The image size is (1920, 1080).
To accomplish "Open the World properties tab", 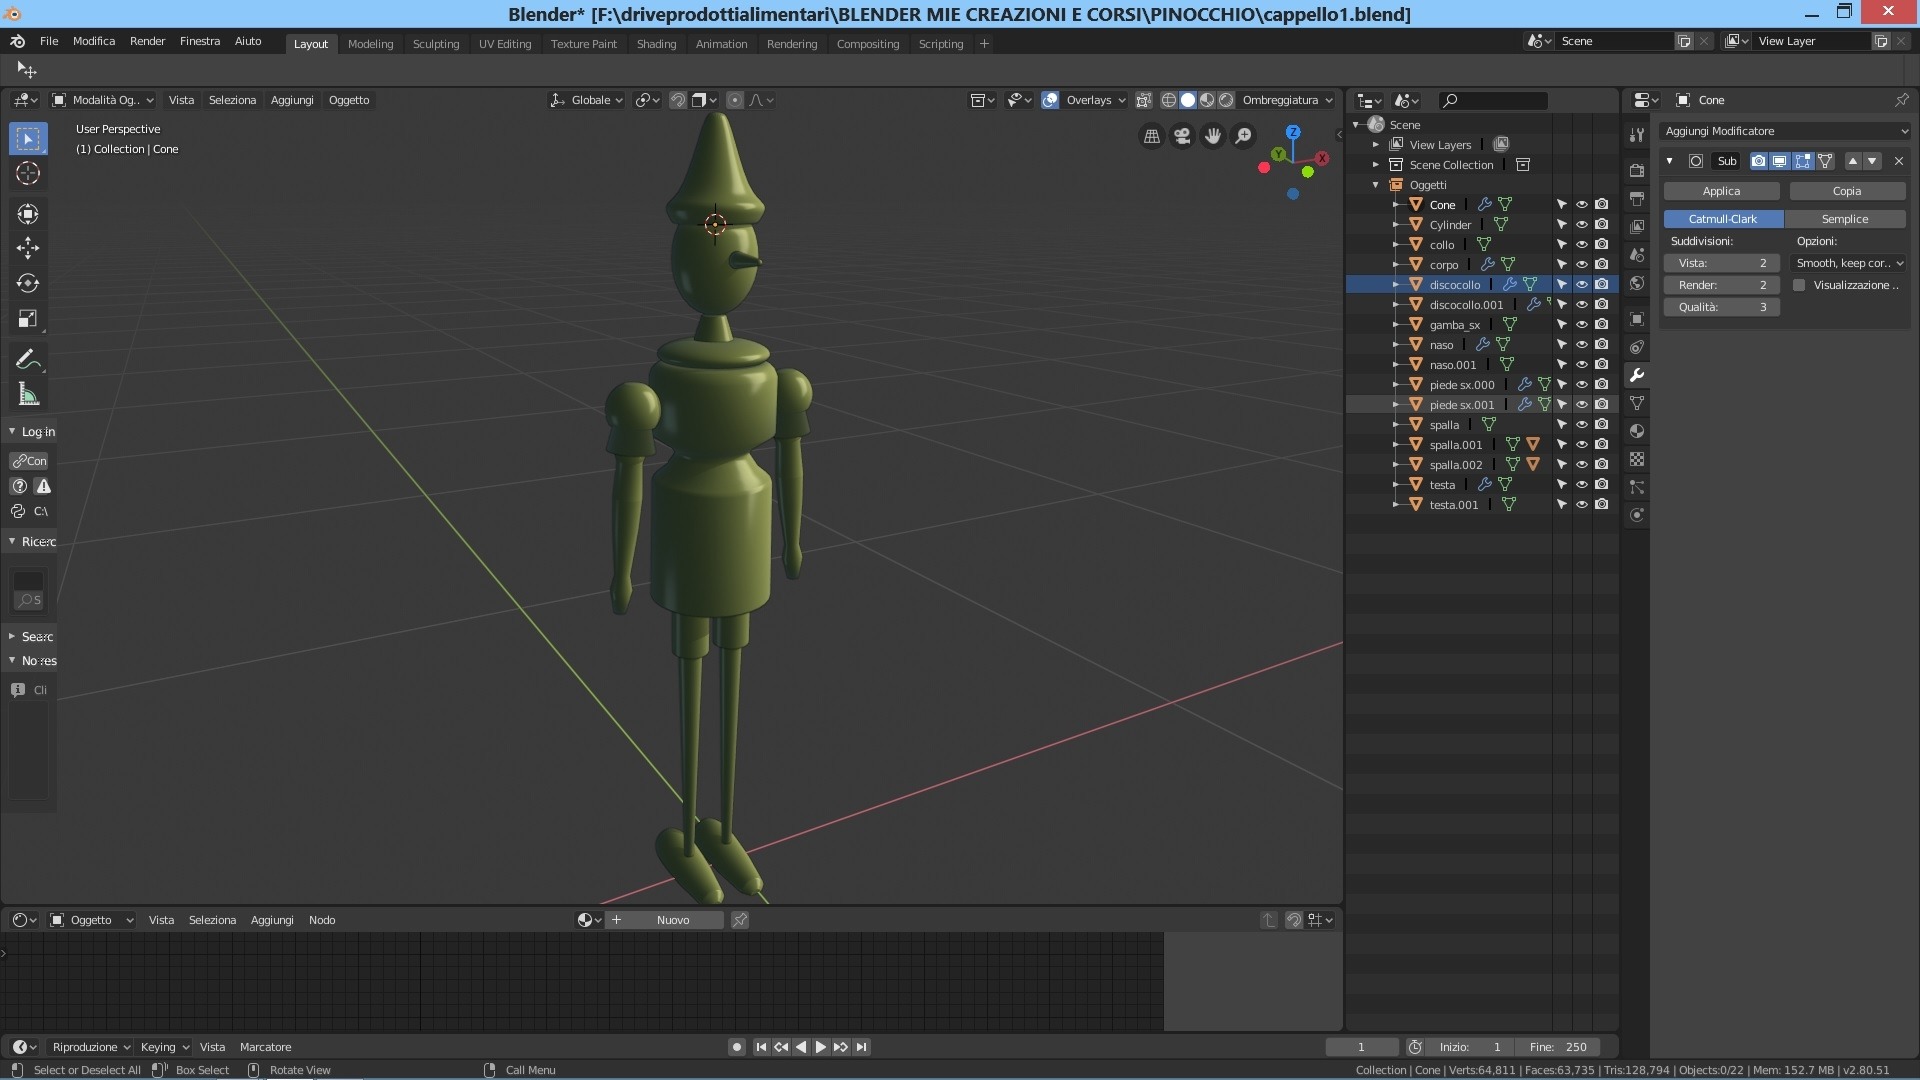I will click(x=1637, y=283).
